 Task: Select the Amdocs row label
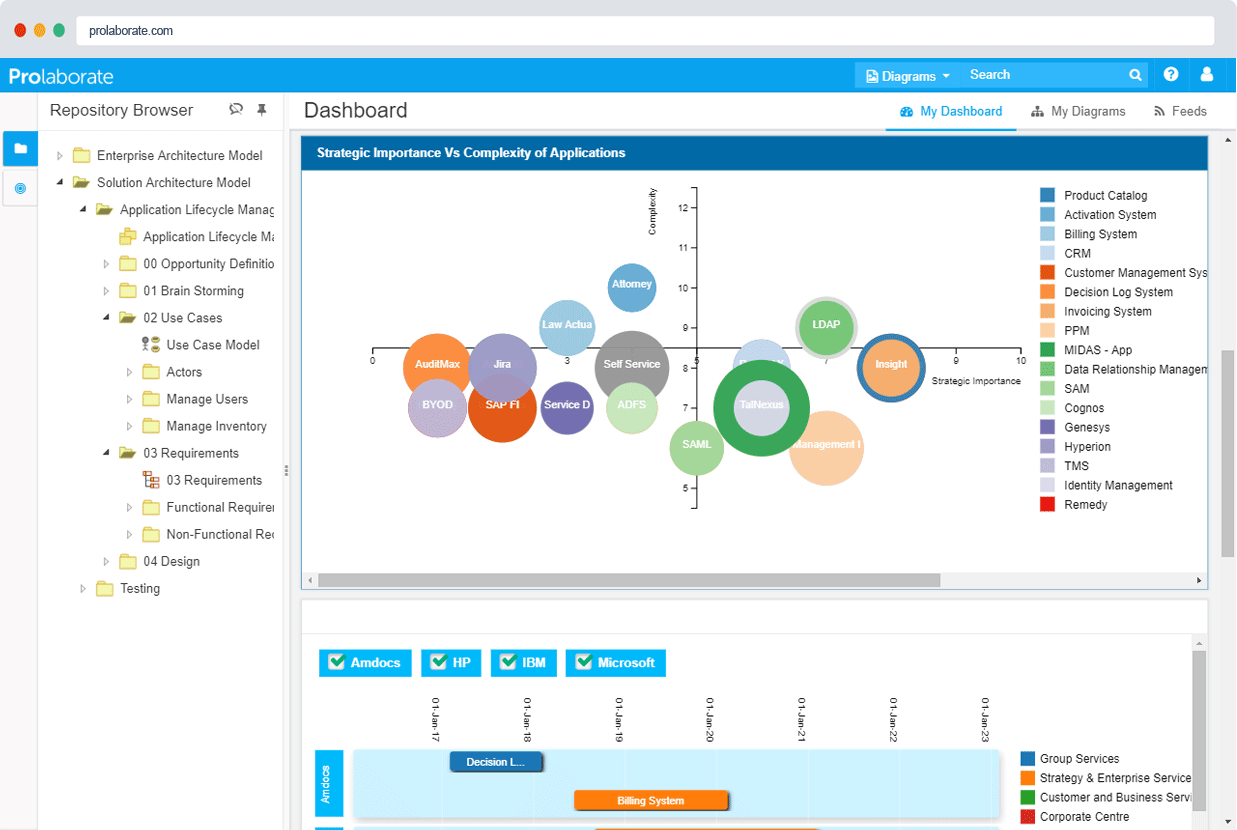[x=329, y=784]
